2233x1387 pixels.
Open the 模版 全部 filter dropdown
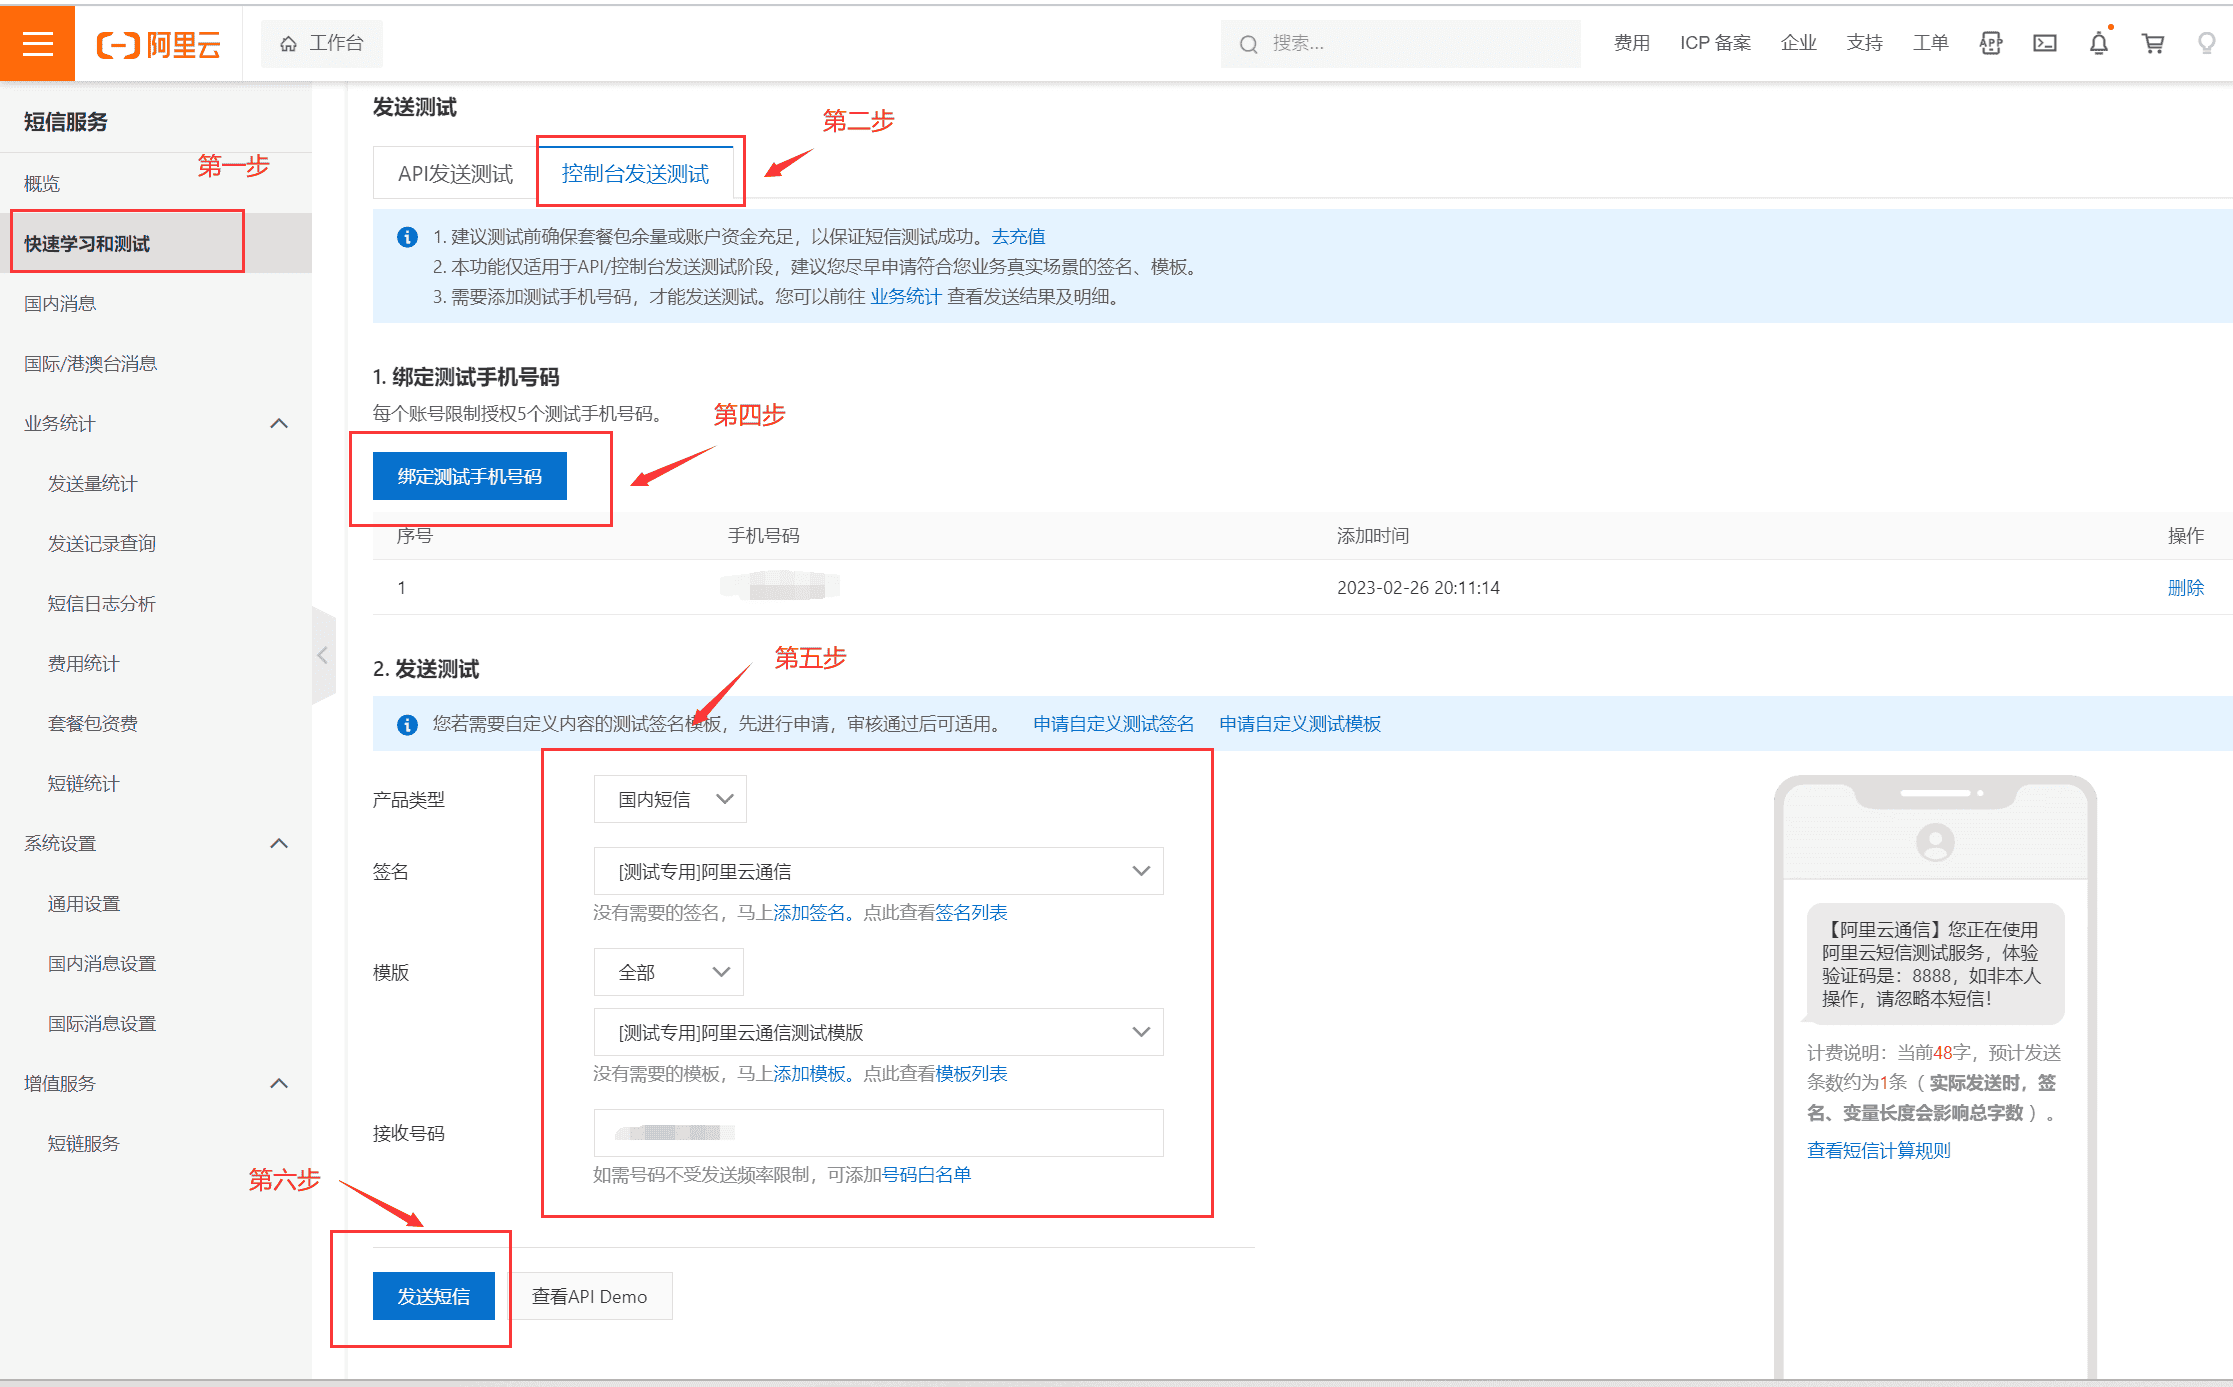pos(668,972)
